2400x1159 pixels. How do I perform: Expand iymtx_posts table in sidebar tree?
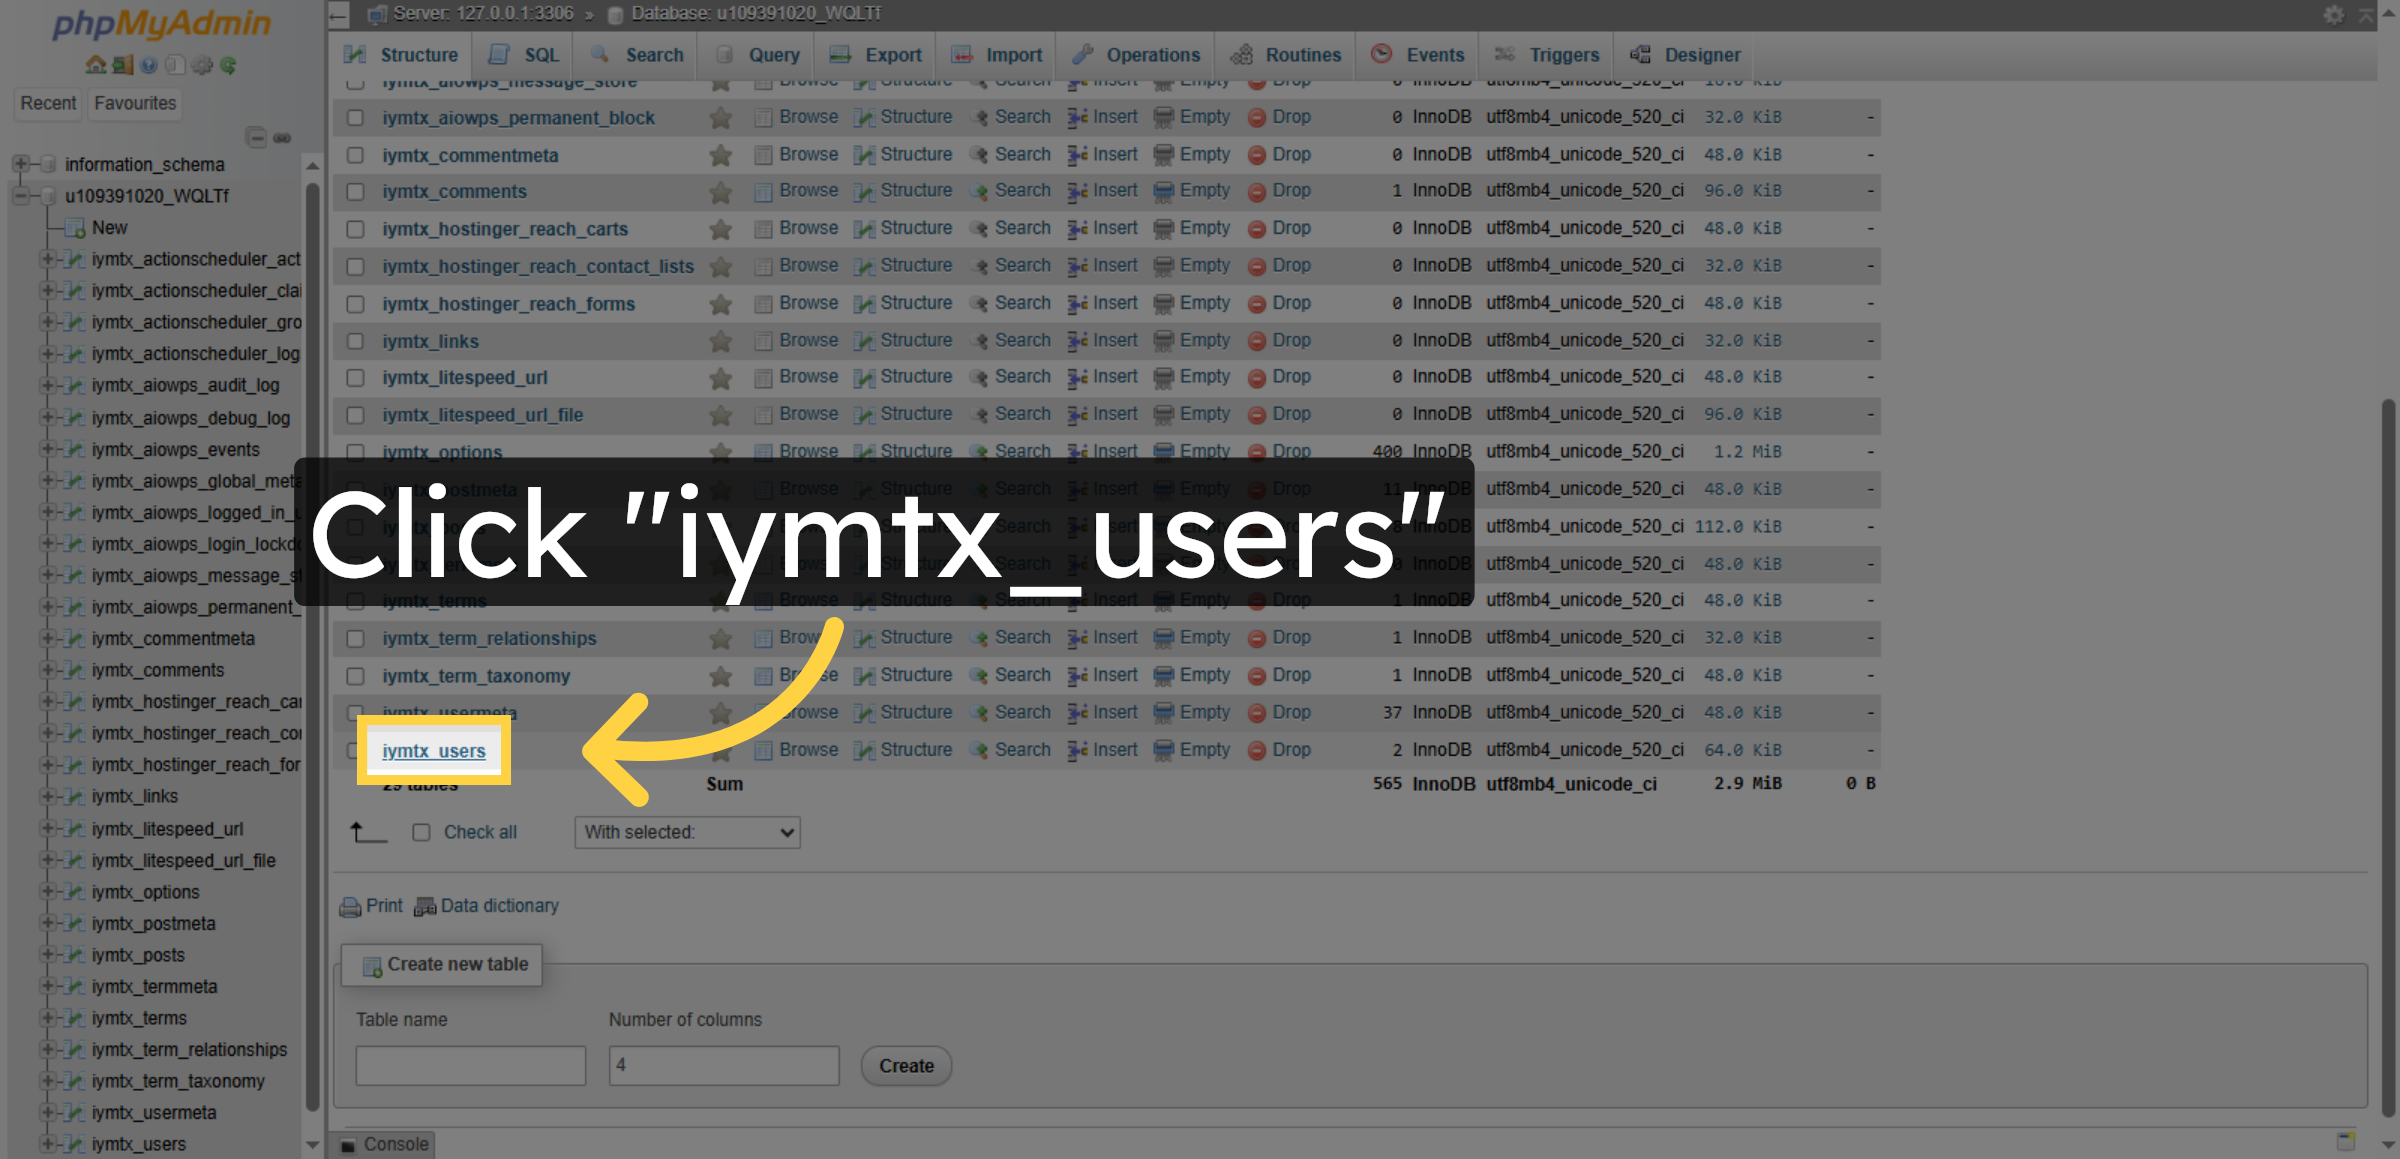coord(46,955)
